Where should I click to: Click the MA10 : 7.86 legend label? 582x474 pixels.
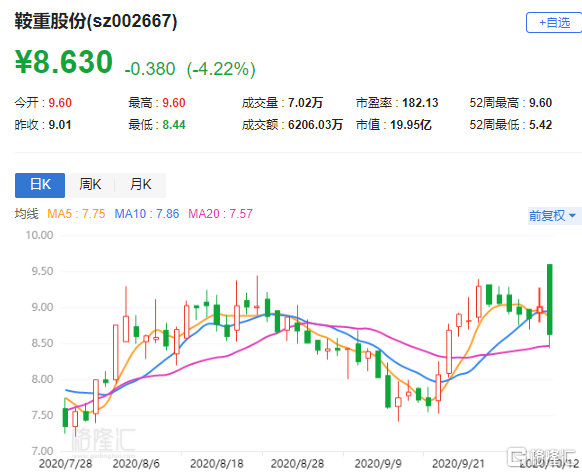point(147,214)
